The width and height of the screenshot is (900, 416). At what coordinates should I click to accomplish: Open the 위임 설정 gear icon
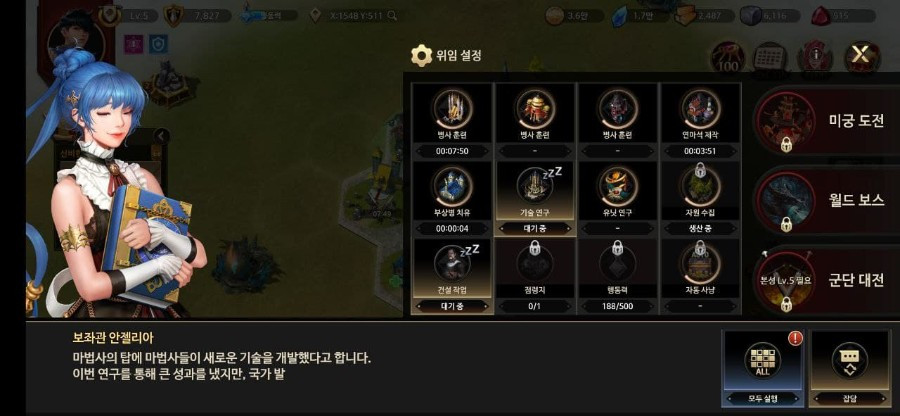[x=421, y=56]
